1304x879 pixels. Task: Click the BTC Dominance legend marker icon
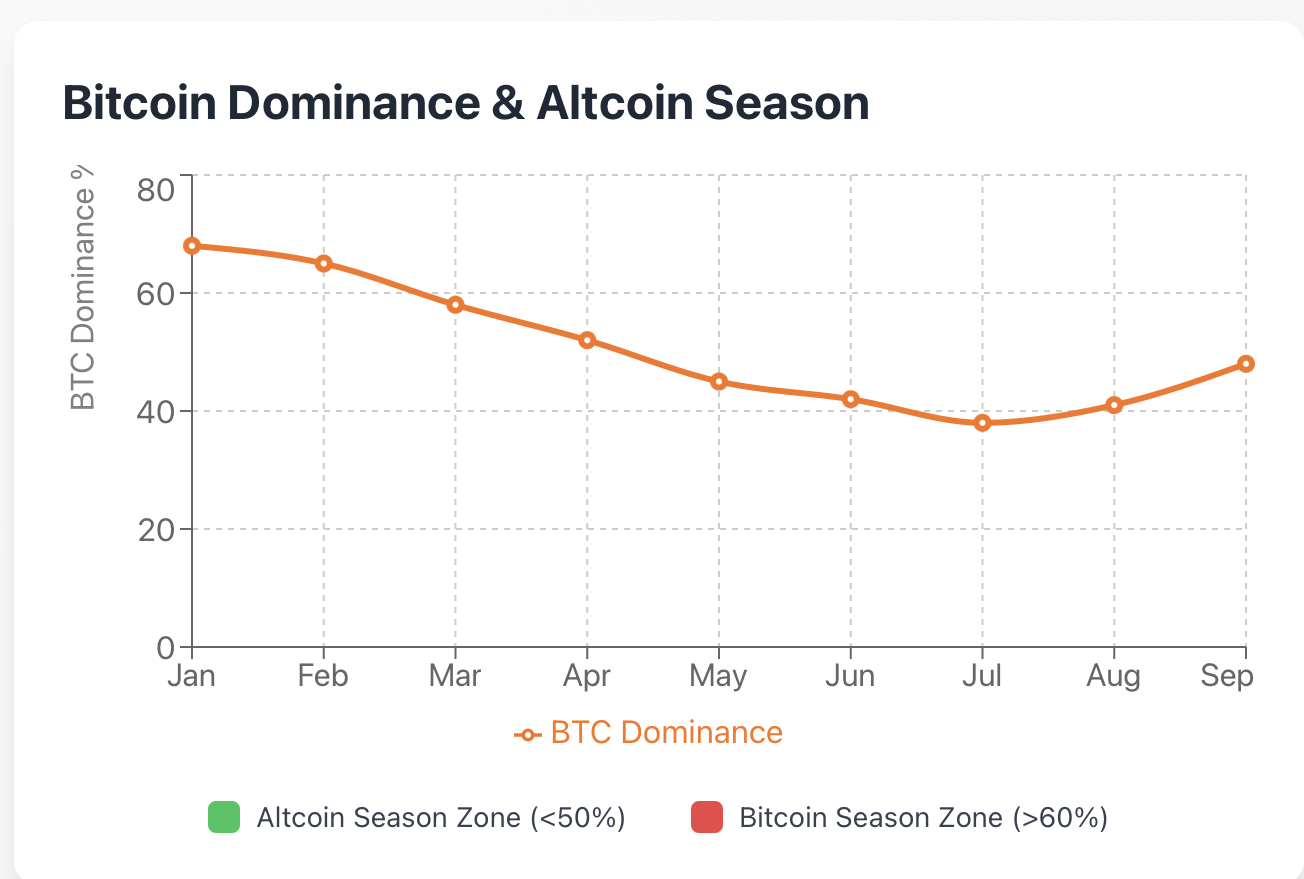pos(528,735)
